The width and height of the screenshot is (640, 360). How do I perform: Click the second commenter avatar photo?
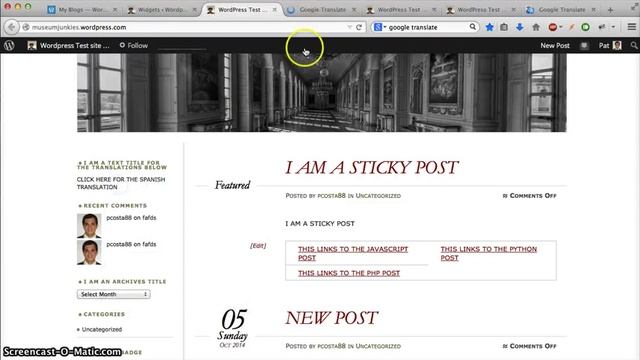[x=89, y=252]
